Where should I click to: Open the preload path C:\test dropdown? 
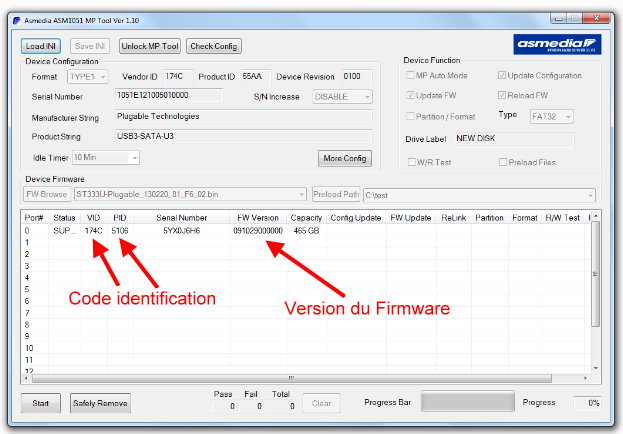[x=479, y=195]
